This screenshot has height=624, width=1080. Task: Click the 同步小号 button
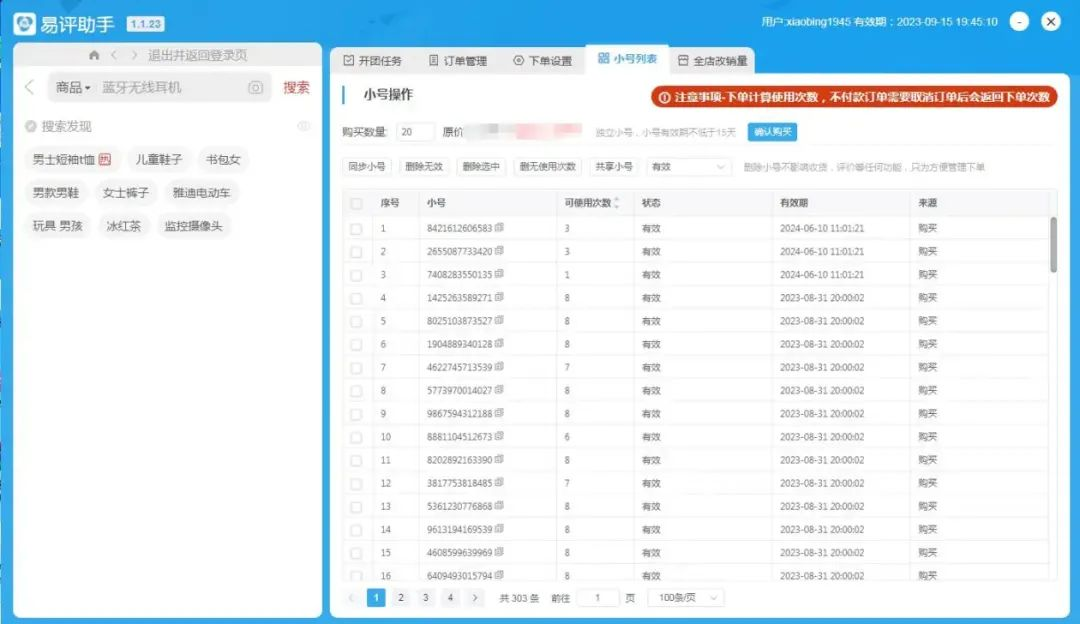pyautogui.click(x=367, y=167)
